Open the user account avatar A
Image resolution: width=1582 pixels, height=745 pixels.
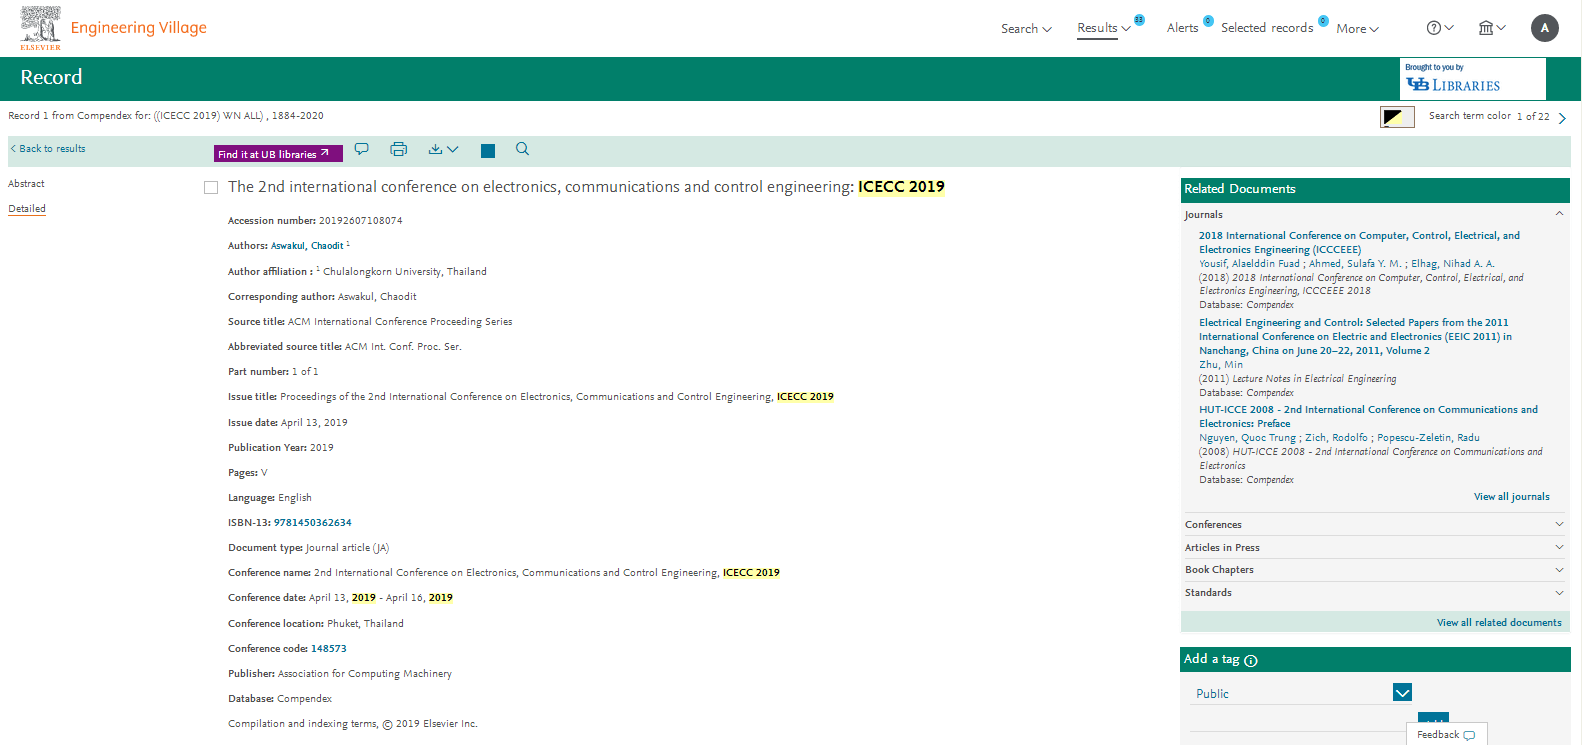[1545, 28]
